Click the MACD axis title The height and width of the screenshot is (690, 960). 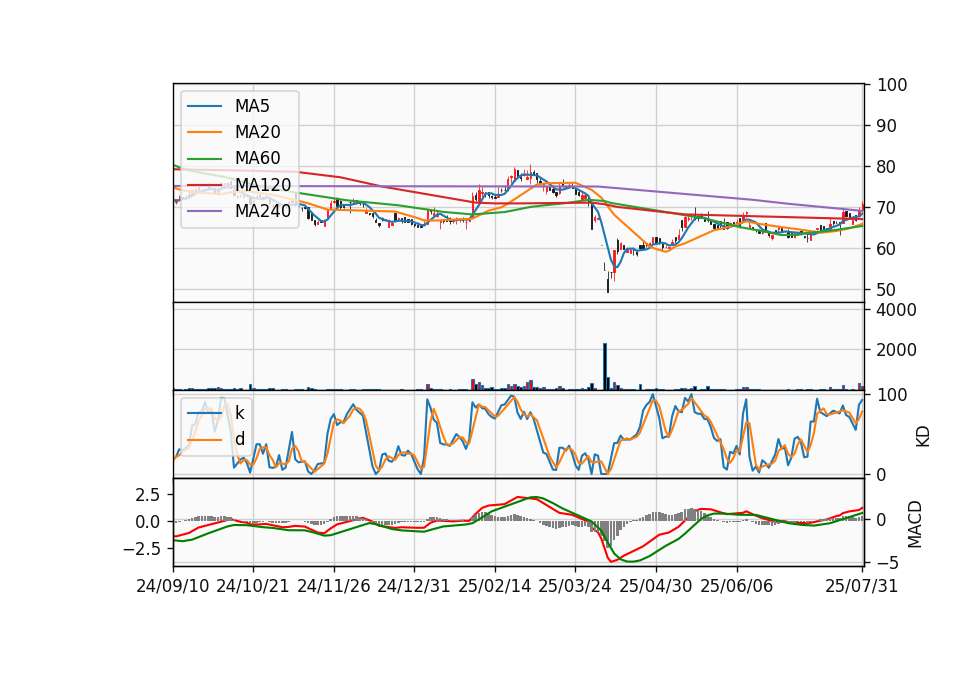click(915, 524)
